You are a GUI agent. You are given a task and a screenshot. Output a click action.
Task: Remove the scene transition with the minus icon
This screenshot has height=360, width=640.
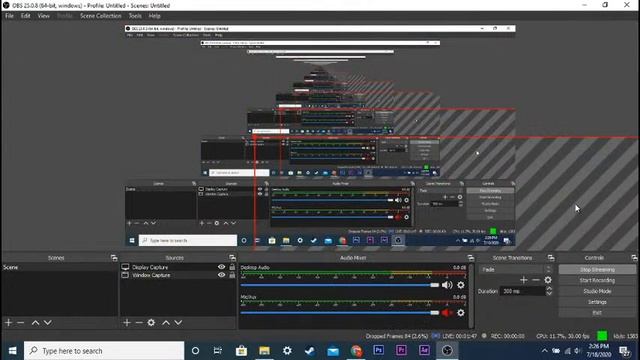pyautogui.click(x=536, y=280)
